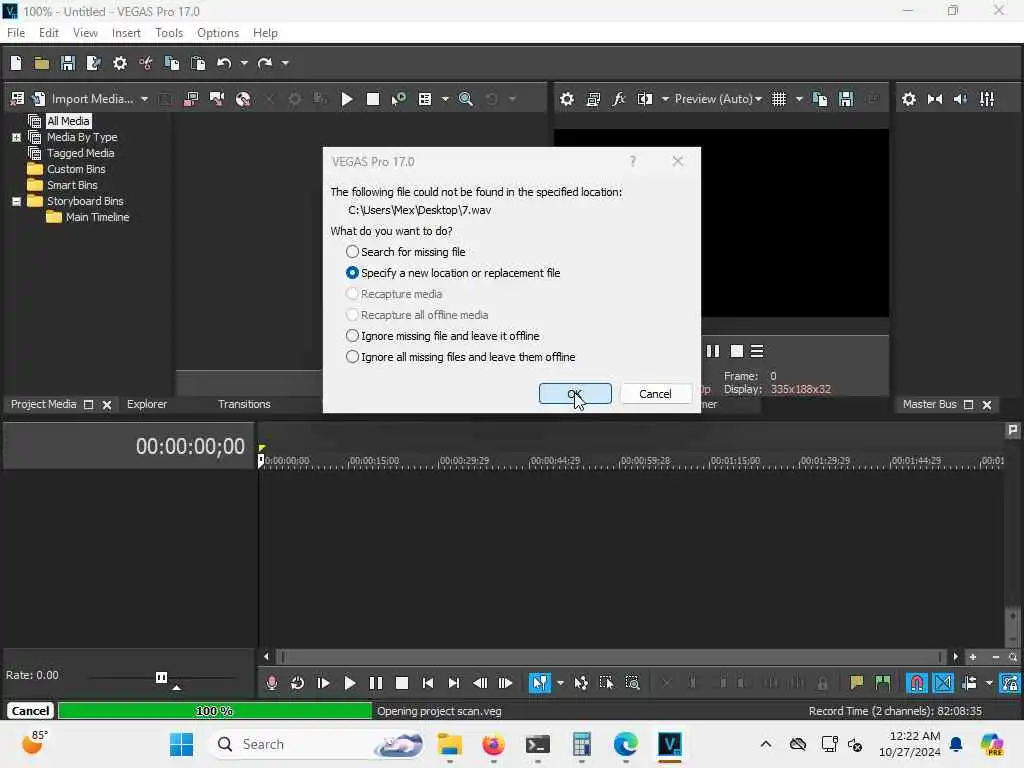Open the Insert menu
The image size is (1024, 768).
126,33
